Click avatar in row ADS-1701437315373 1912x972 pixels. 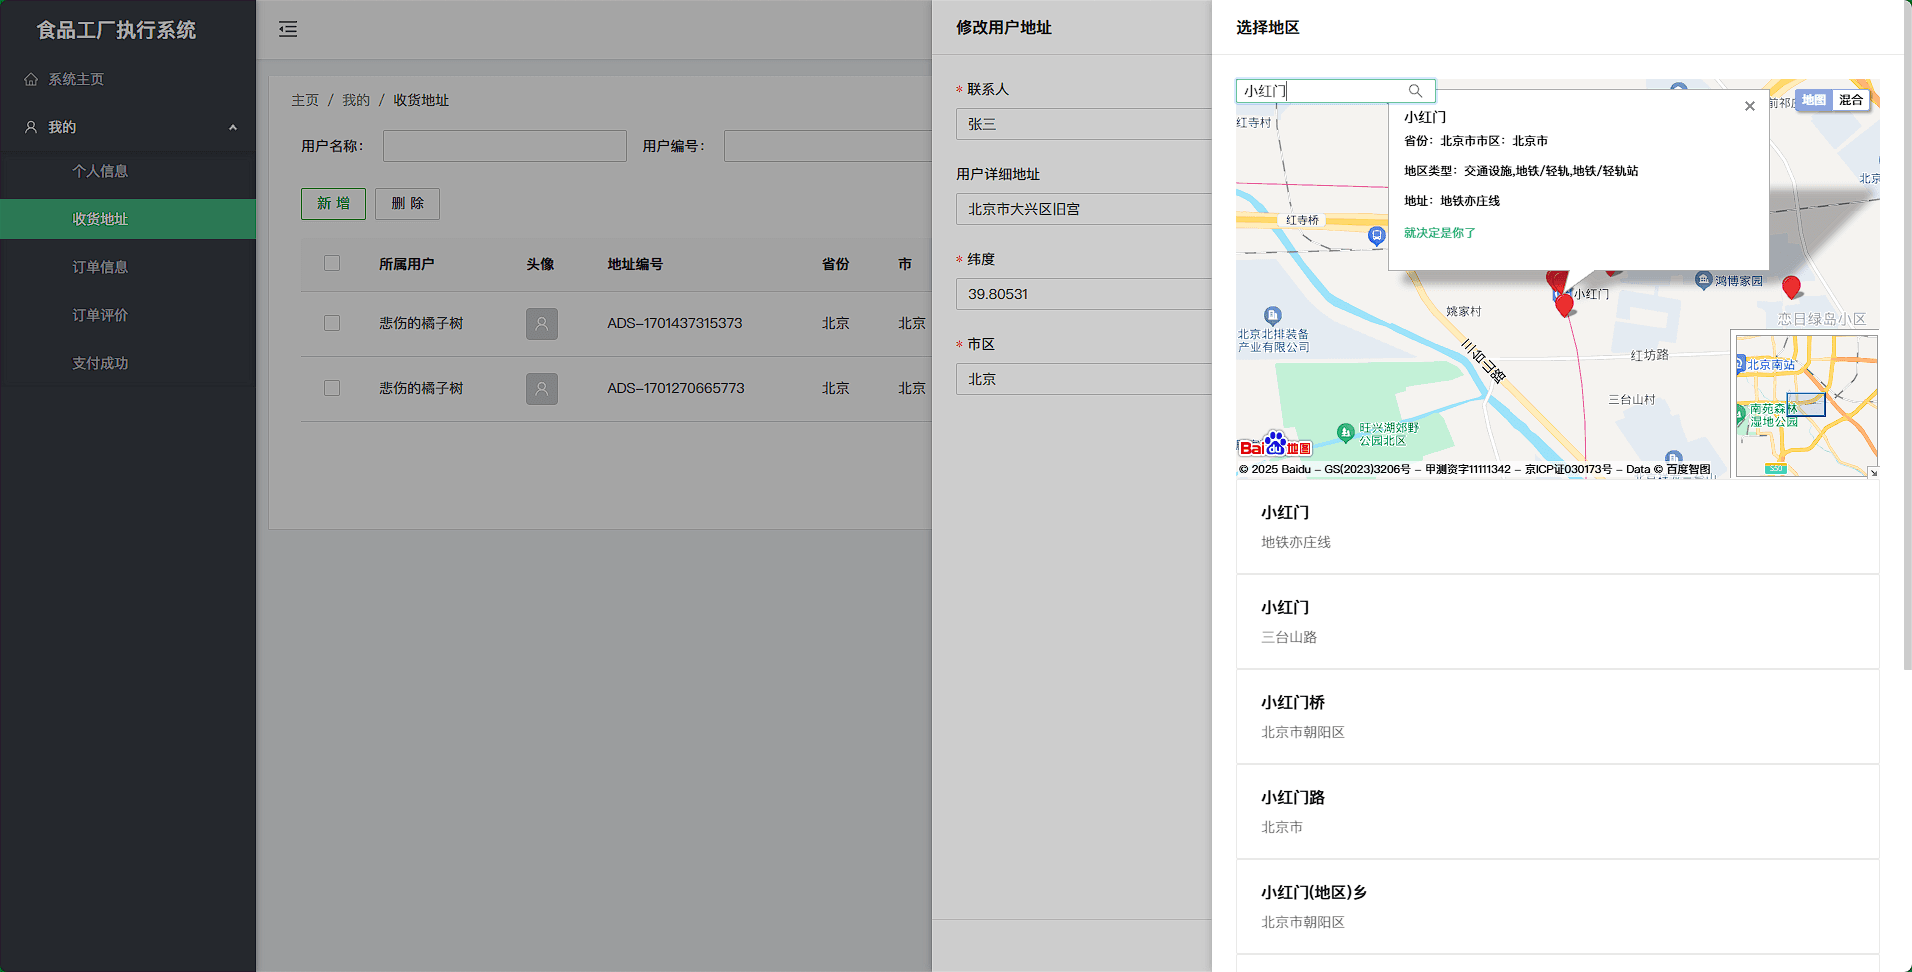pos(542,324)
